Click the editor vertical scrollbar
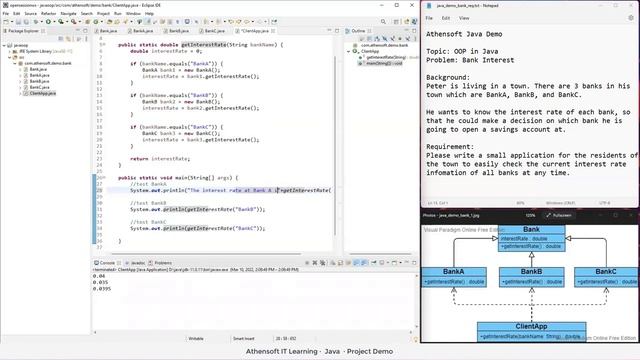The image size is (640, 360). pyautogui.click(x=335, y=145)
